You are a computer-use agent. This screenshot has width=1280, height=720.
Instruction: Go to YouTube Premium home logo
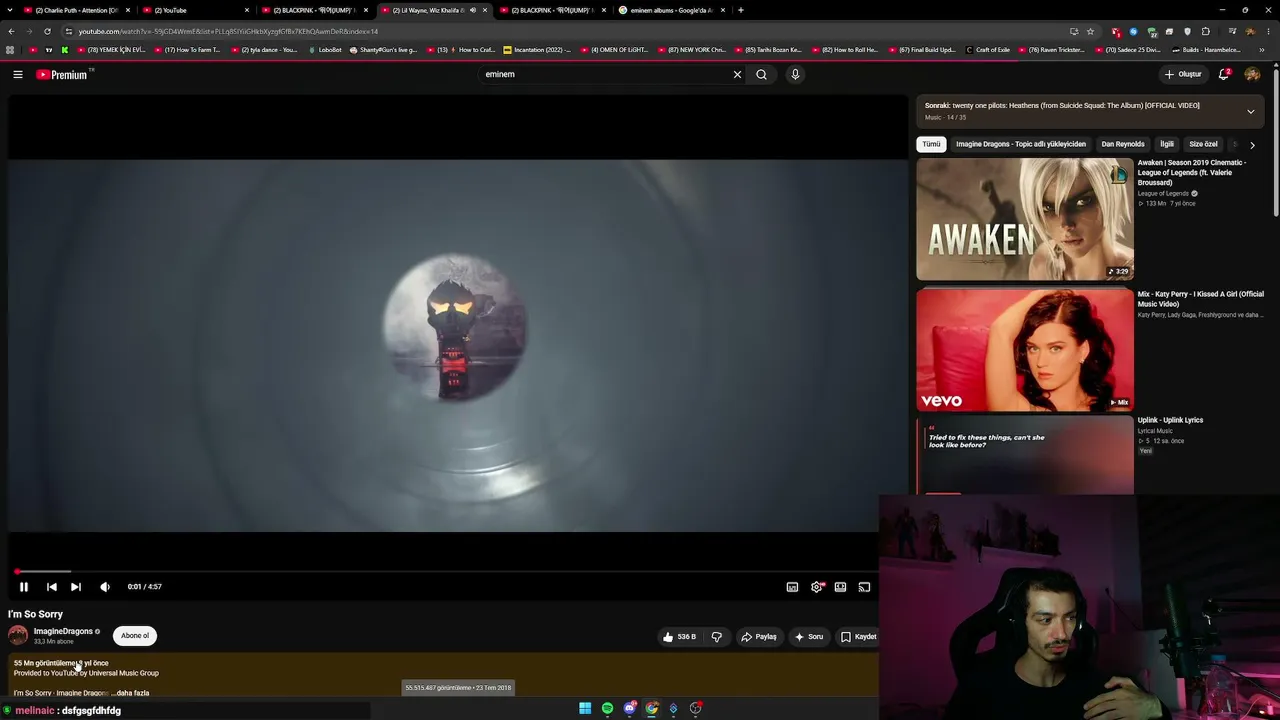tap(62, 74)
